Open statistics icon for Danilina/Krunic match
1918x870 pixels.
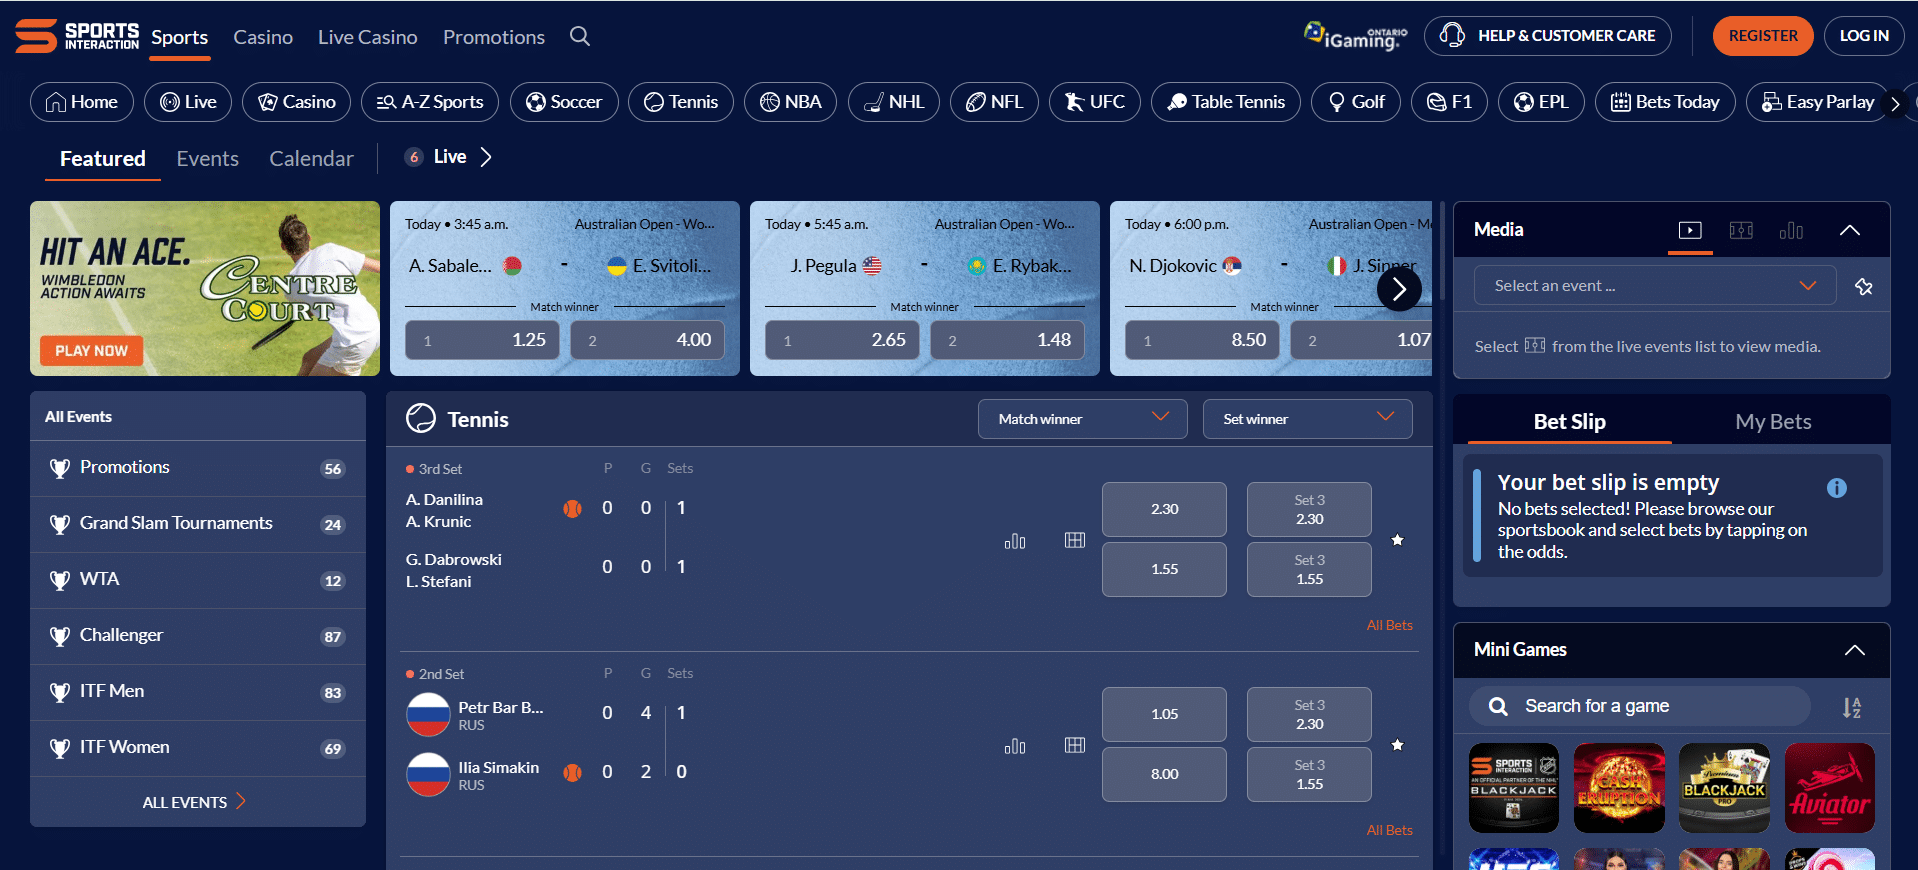pos(1015,541)
